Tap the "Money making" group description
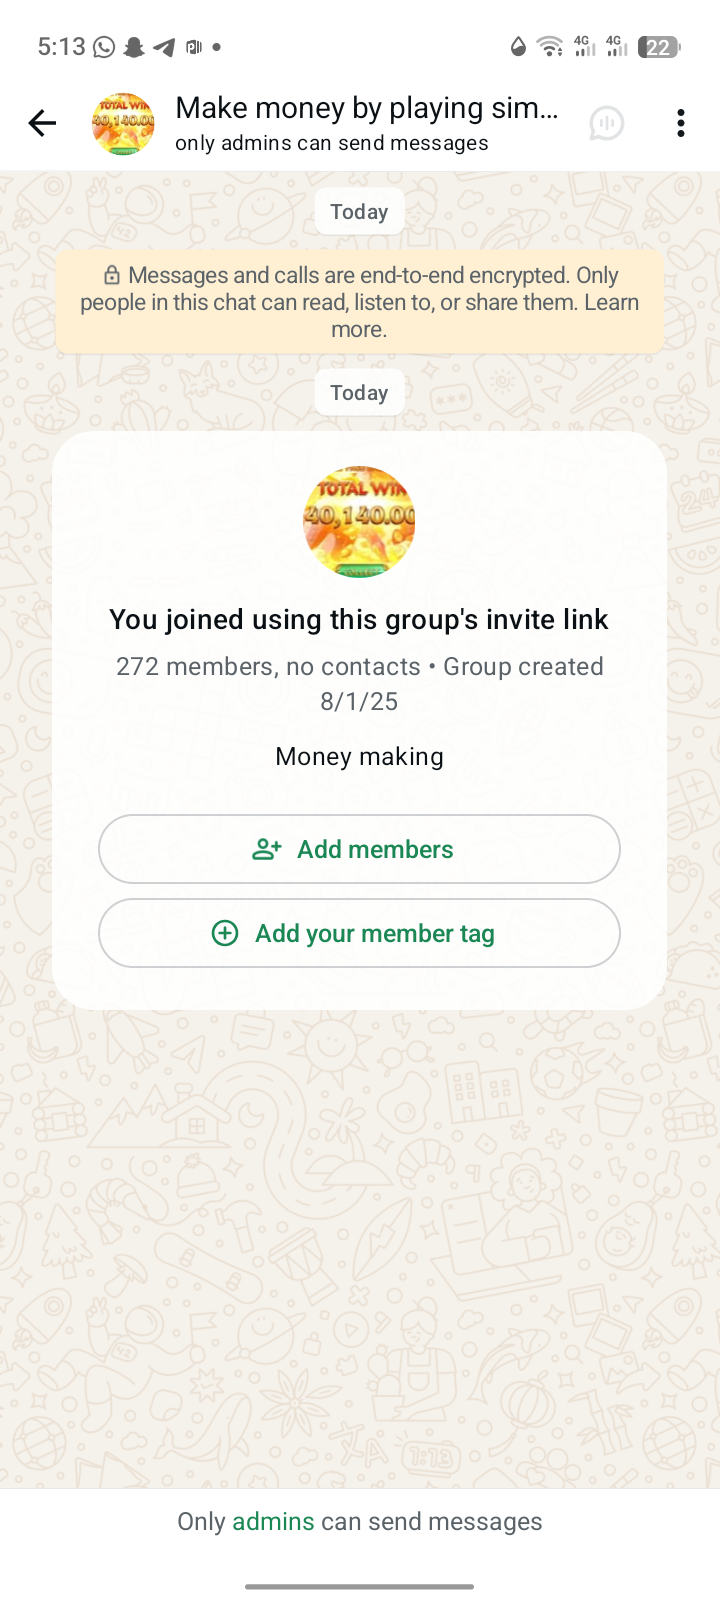Image resolution: width=720 pixels, height=1600 pixels. [x=359, y=756]
